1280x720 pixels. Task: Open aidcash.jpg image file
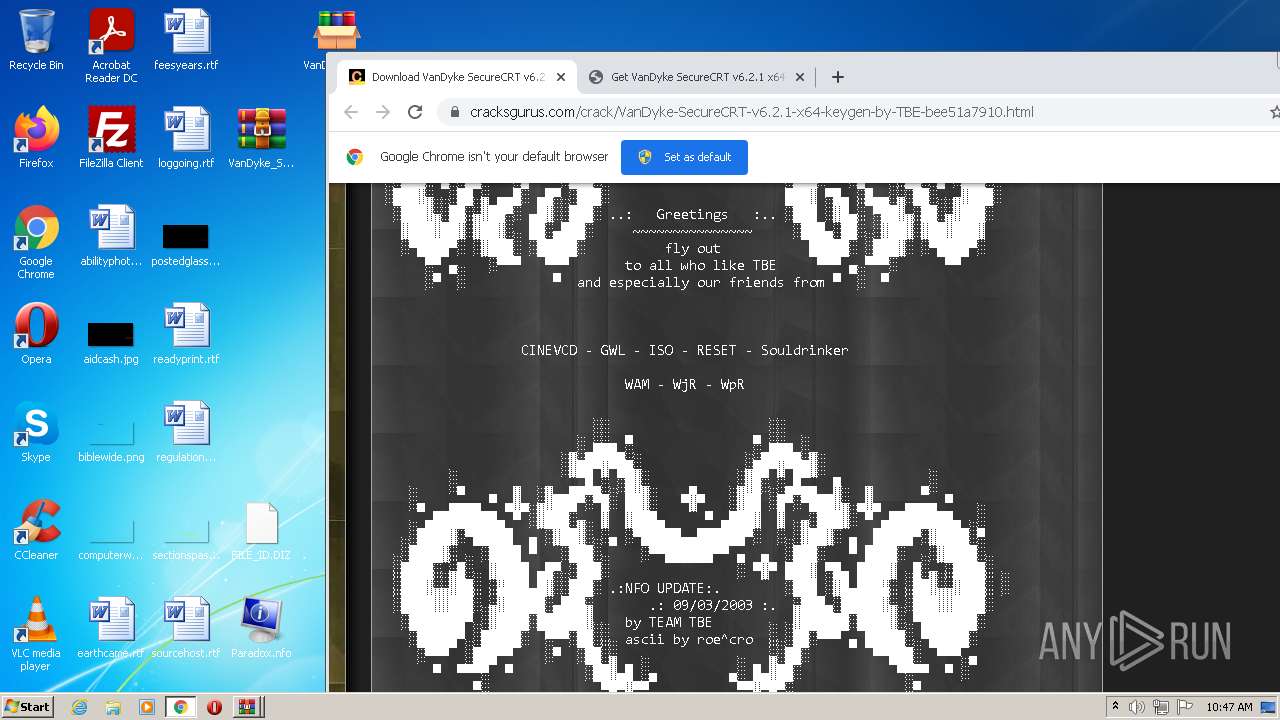click(x=111, y=343)
